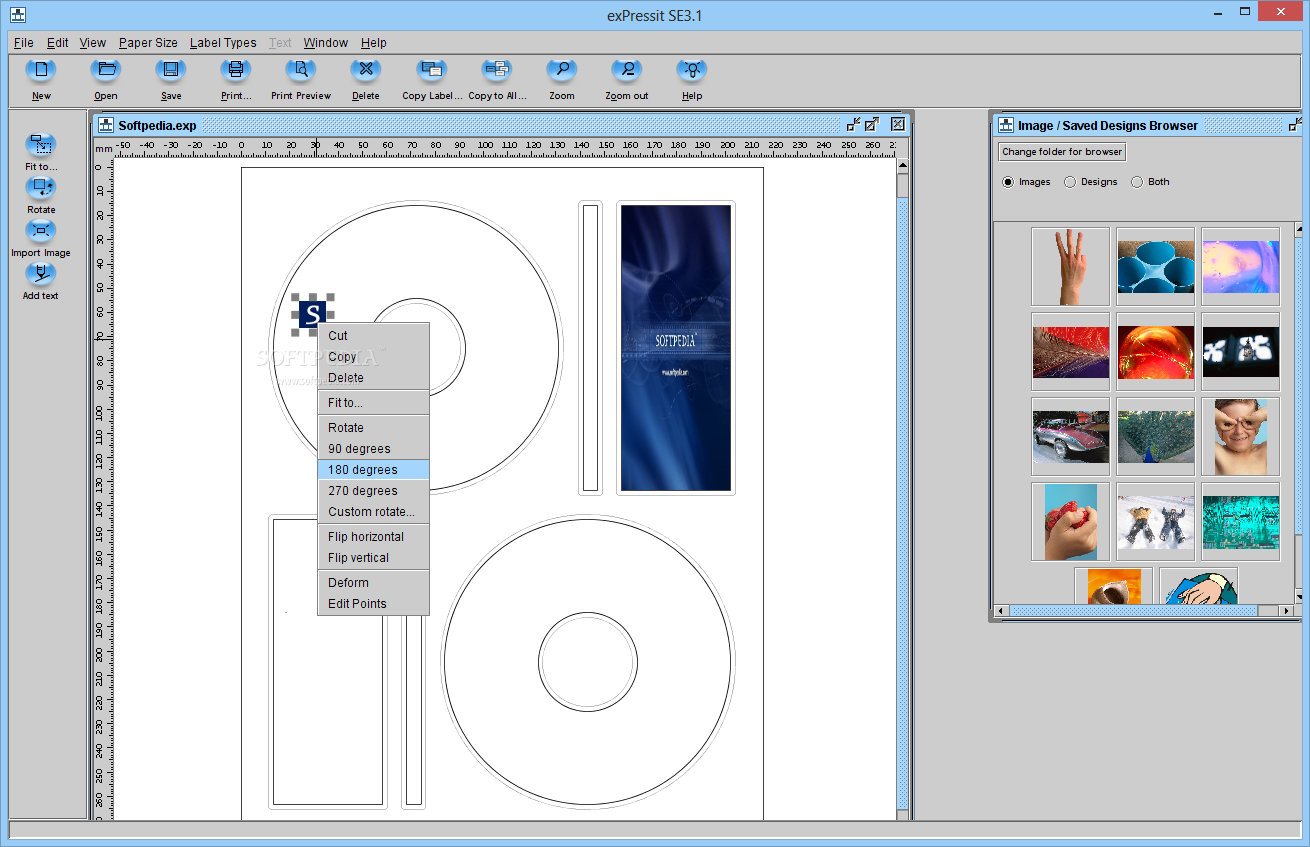
Task: Select the blue pipes thumbnail
Action: coord(1156,266)
